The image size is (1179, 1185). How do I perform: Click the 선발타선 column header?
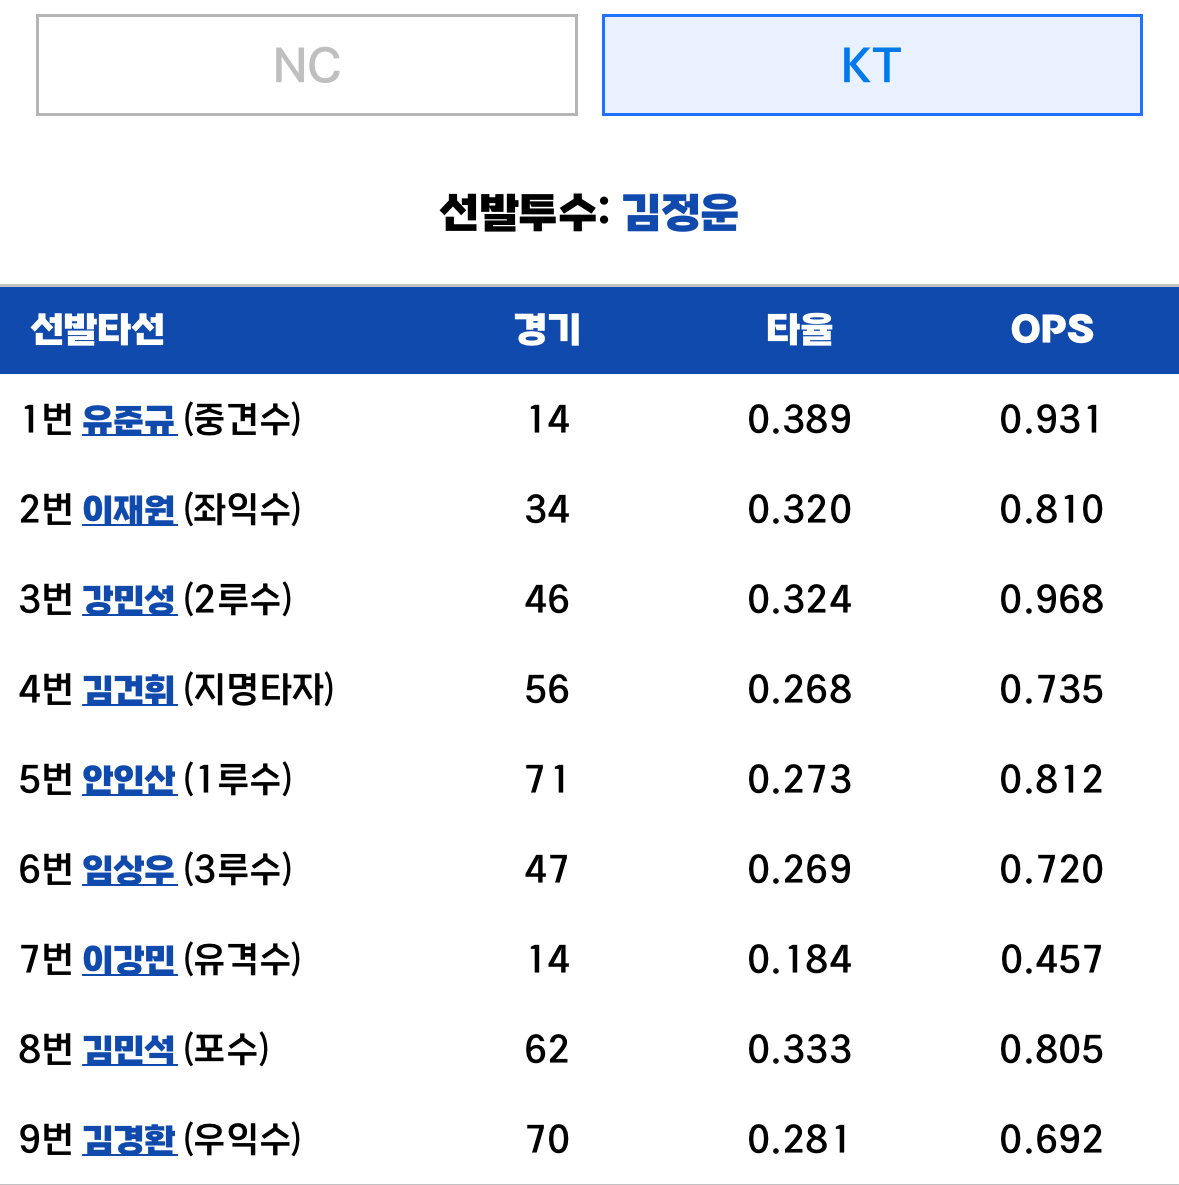pos(97,330)
